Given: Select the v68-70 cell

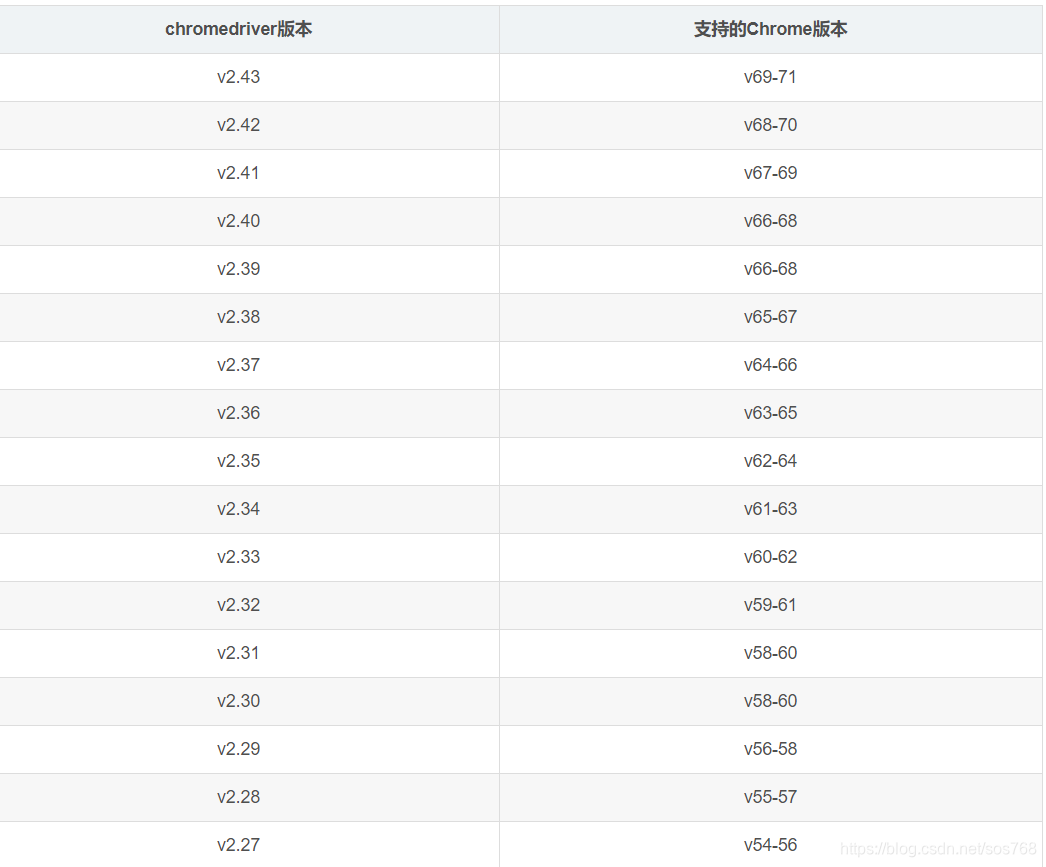Looking at the screenshot, I should [x=770, y=125].
